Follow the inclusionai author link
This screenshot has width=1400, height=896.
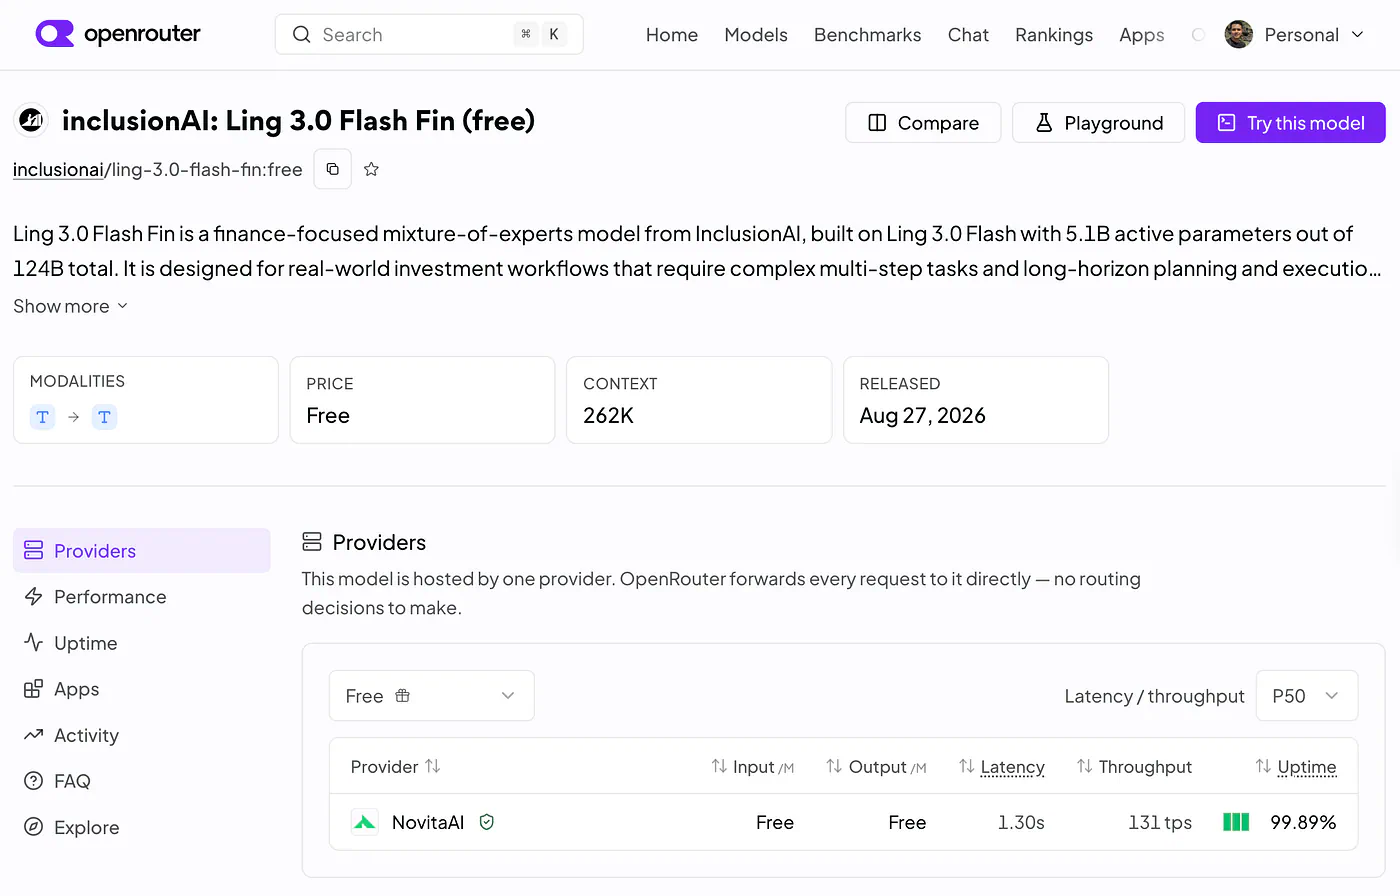(58, 170)
